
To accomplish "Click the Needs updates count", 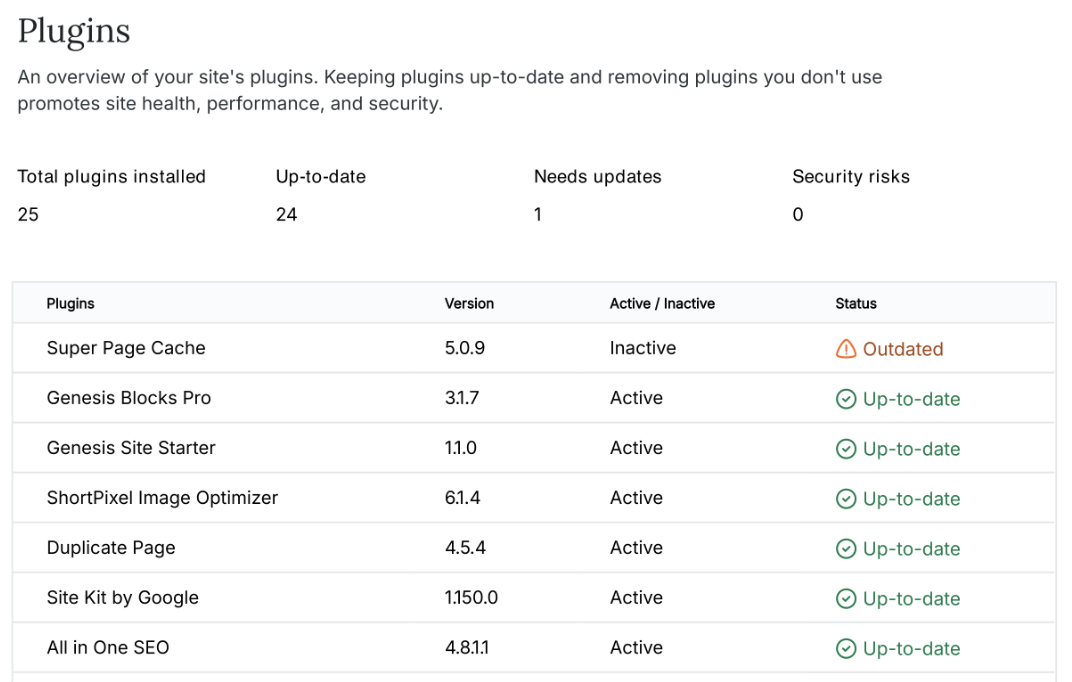I will (x=538, y=214).
